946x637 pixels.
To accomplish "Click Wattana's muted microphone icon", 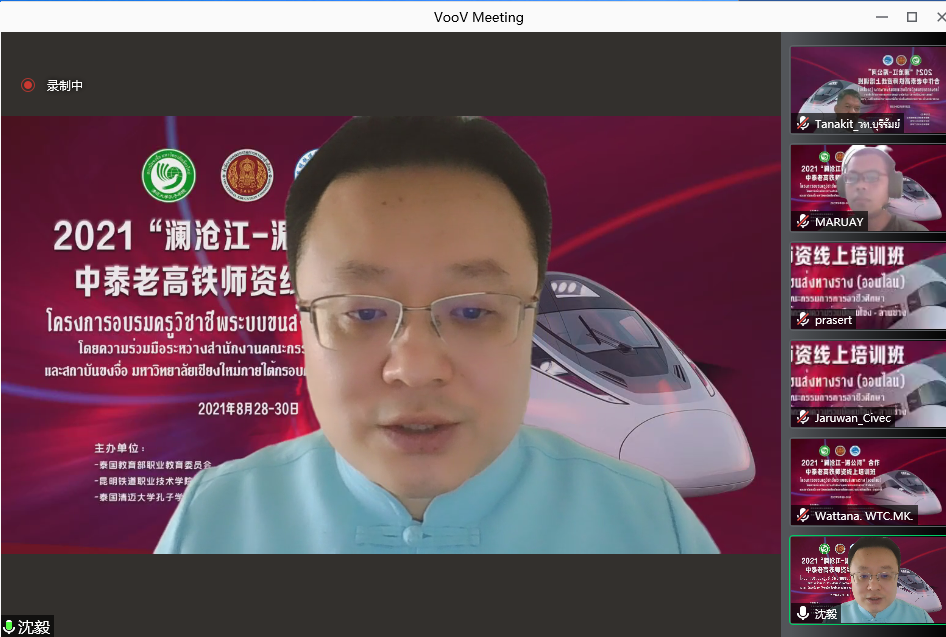I will click(x=802, y=516).
